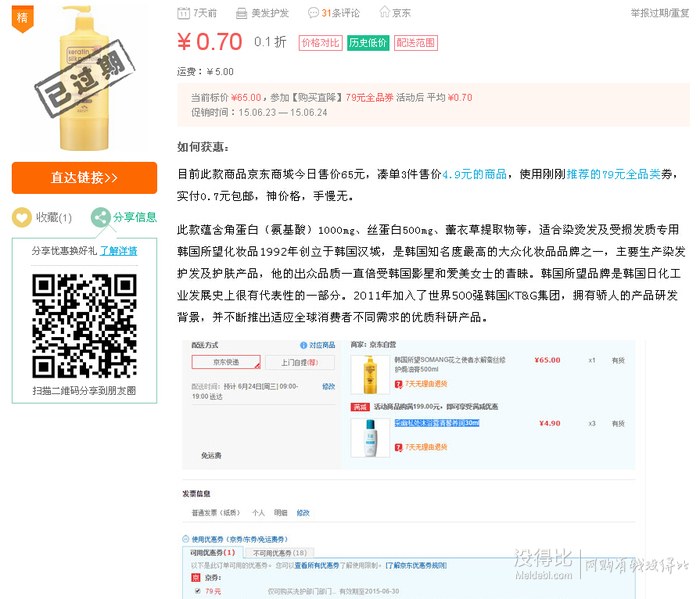The width and height of the screenshot is (700, 599).
Task: Click 分享信息 share label
Action: tap(135, 217)
